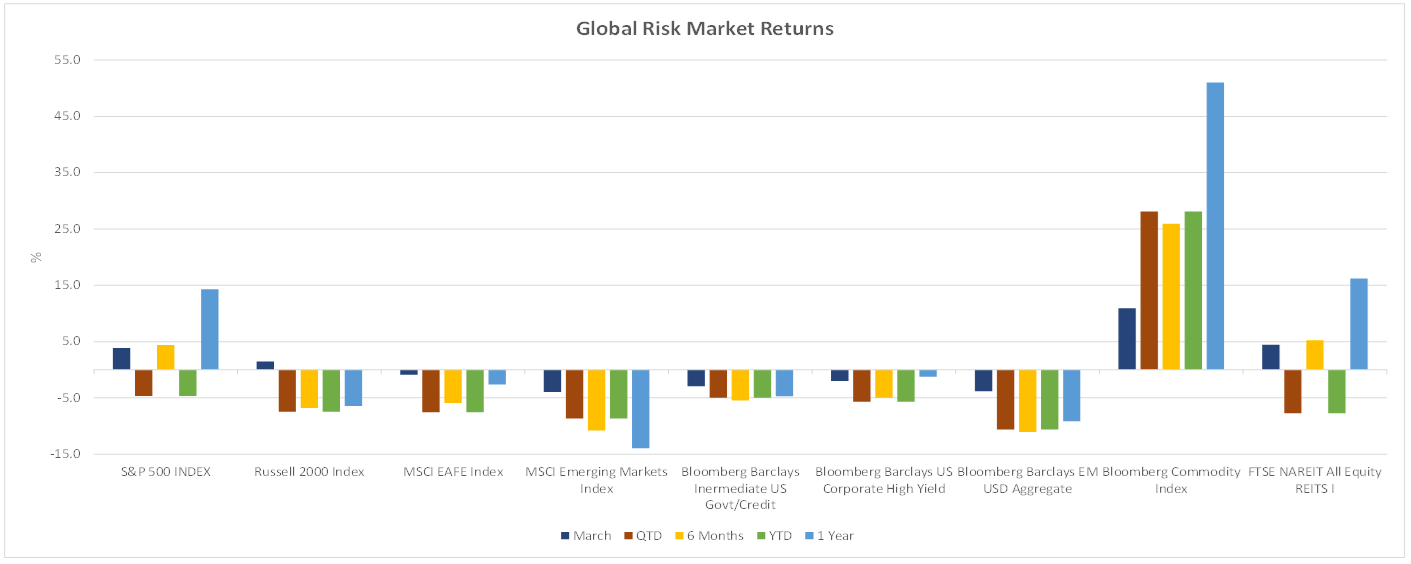Select the MSCI EAFE Index axis label

[x=453, y=472]
